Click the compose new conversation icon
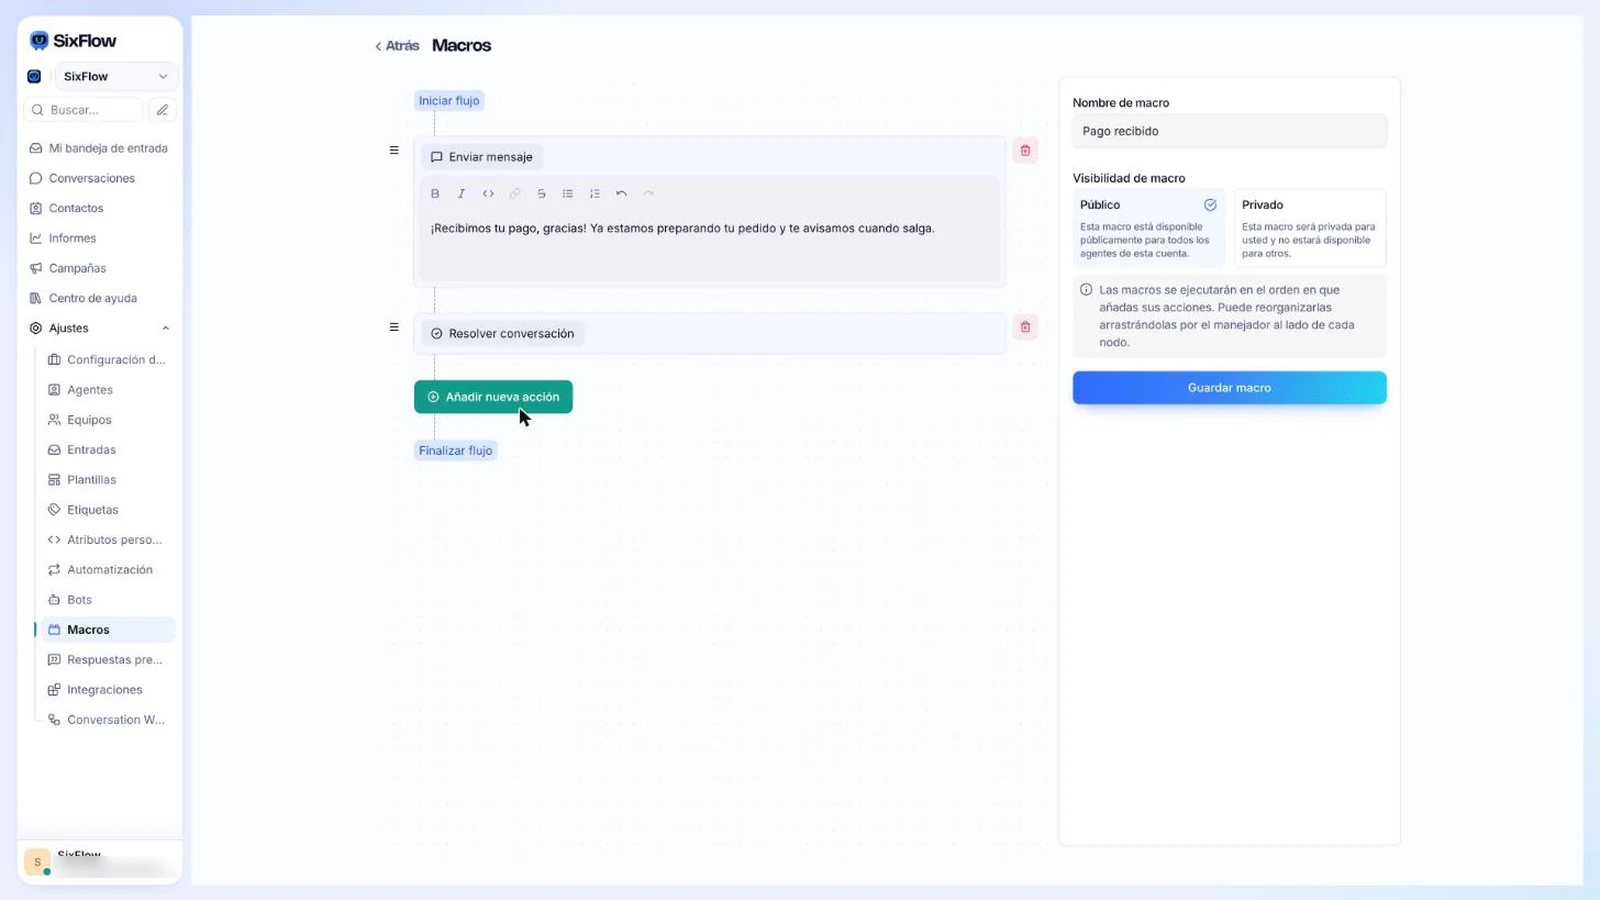Screen dimensions: 1600x900 click(162, 110)
